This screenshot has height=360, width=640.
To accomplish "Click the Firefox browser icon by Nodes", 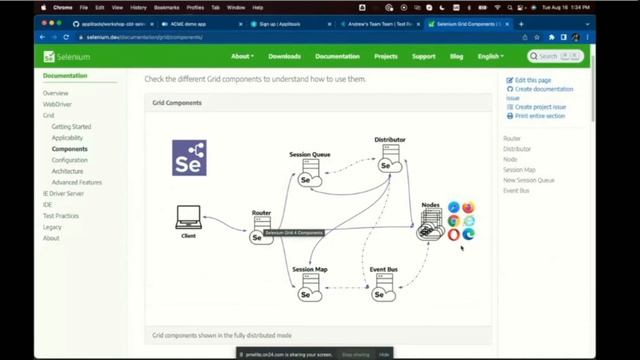I will (468, 207).
